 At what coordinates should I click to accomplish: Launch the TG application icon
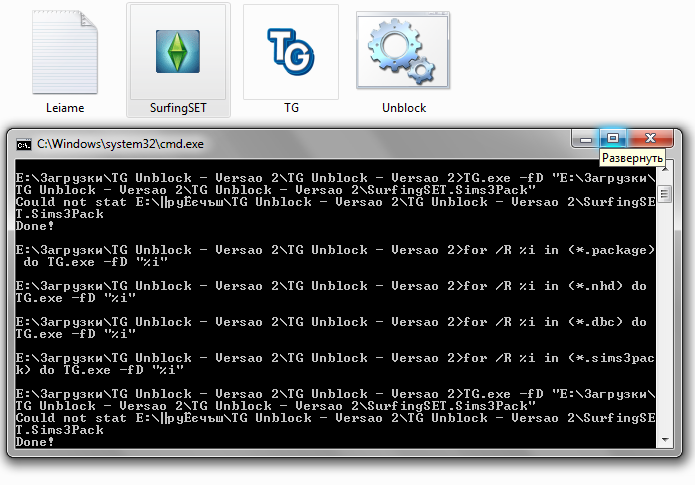291,51
